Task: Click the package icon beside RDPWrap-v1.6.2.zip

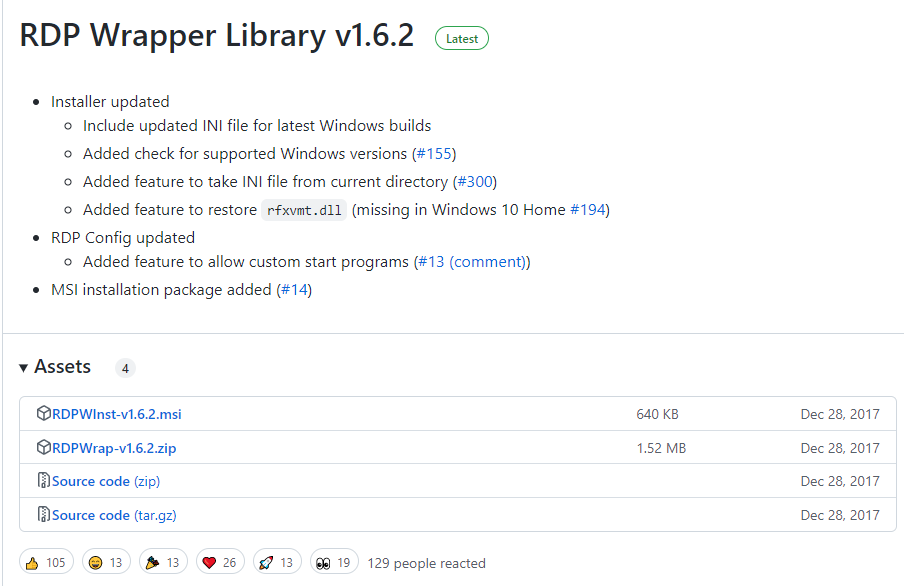Action: [x=44, y=447]
